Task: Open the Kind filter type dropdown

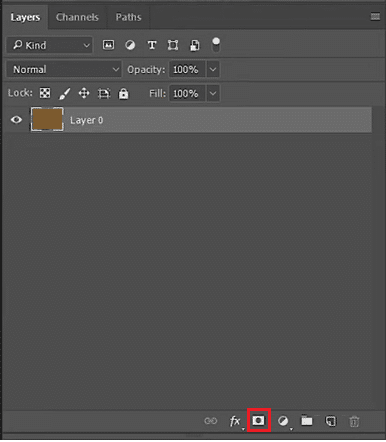Action: (50, 45)
